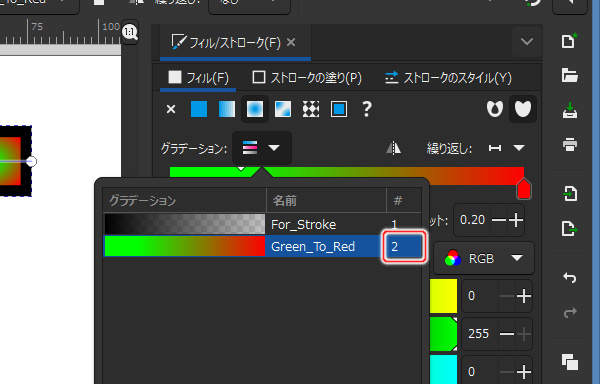Image resolution: width=600 pixels, height=384 pixels.
Task: Click the new document icon
Action: [x=569, y=41]
